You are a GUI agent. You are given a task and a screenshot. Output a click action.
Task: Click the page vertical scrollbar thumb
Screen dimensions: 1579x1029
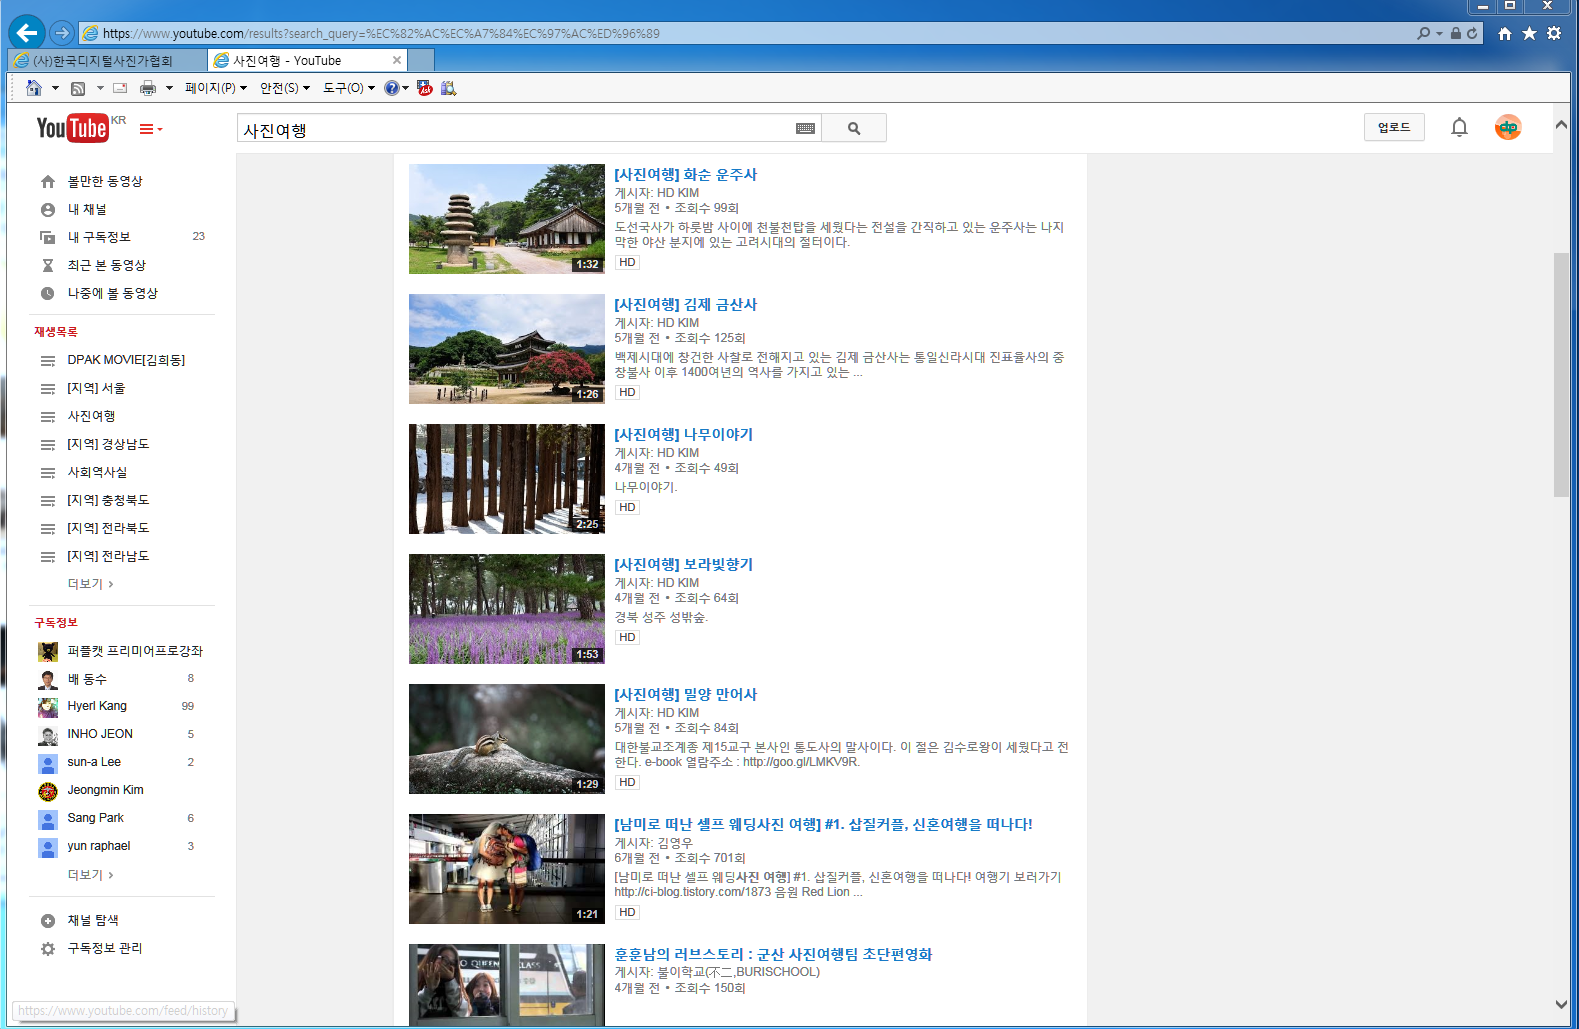point(1561,375)
